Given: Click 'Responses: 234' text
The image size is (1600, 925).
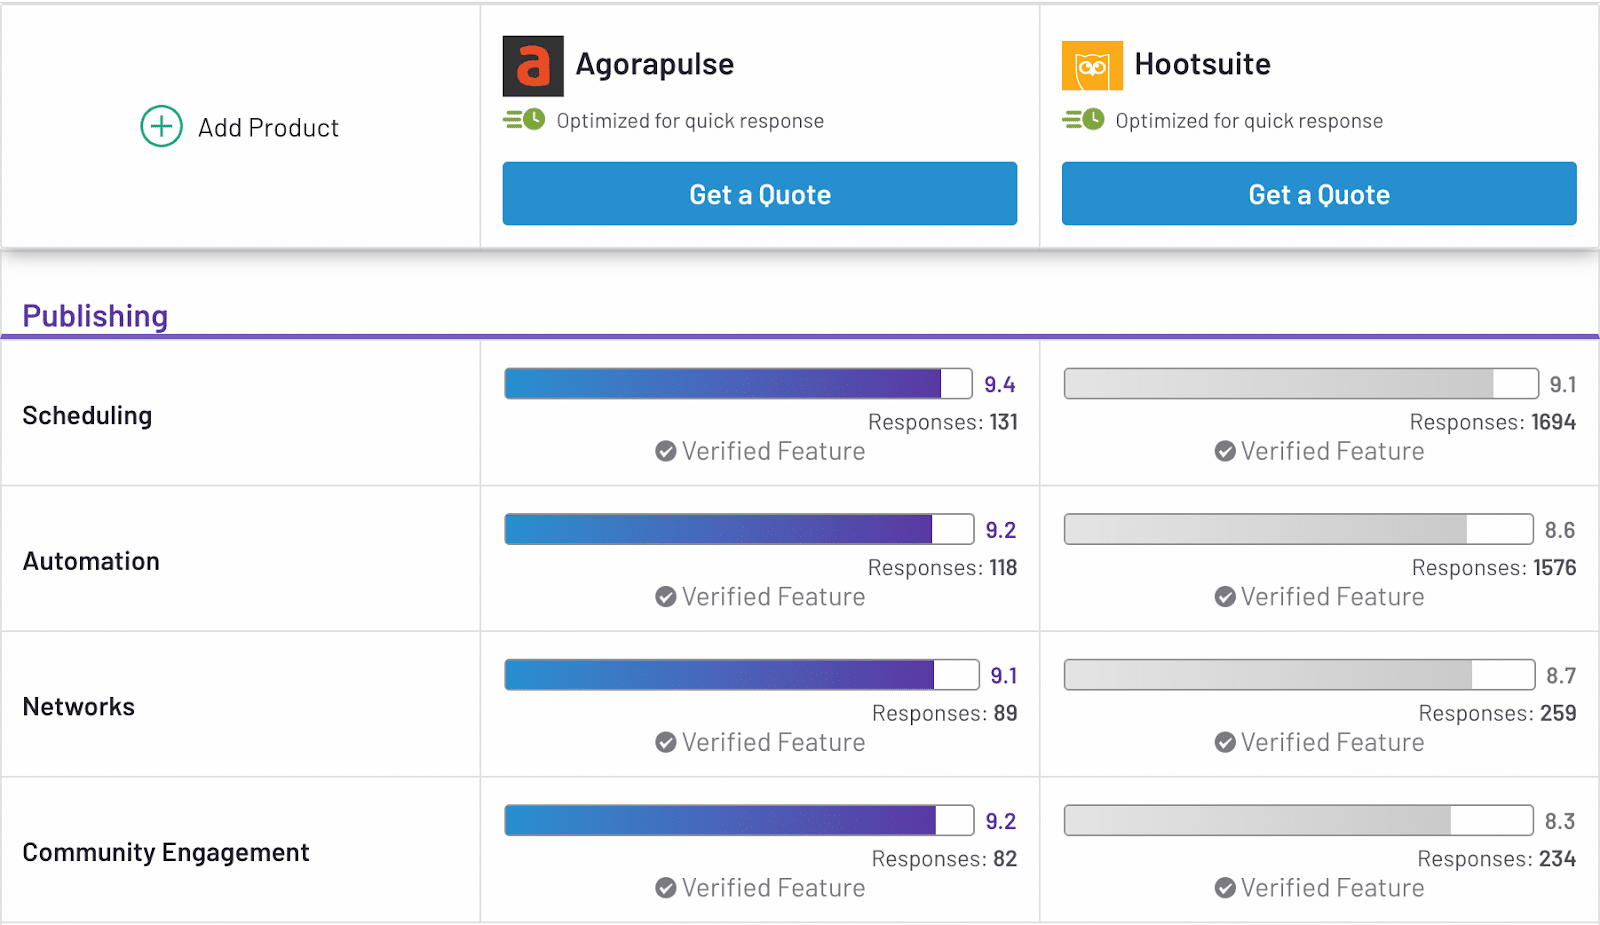Looking at the screenshot, I should click(x=1497, y=859).
